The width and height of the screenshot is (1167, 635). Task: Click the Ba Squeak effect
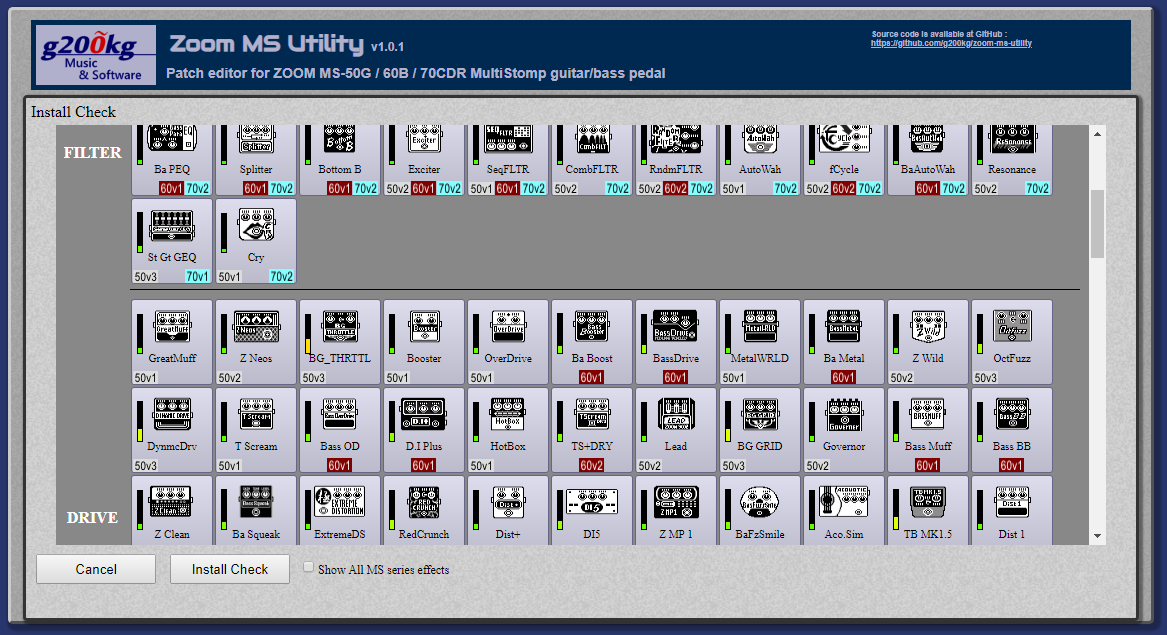click(x=256, y=511)
